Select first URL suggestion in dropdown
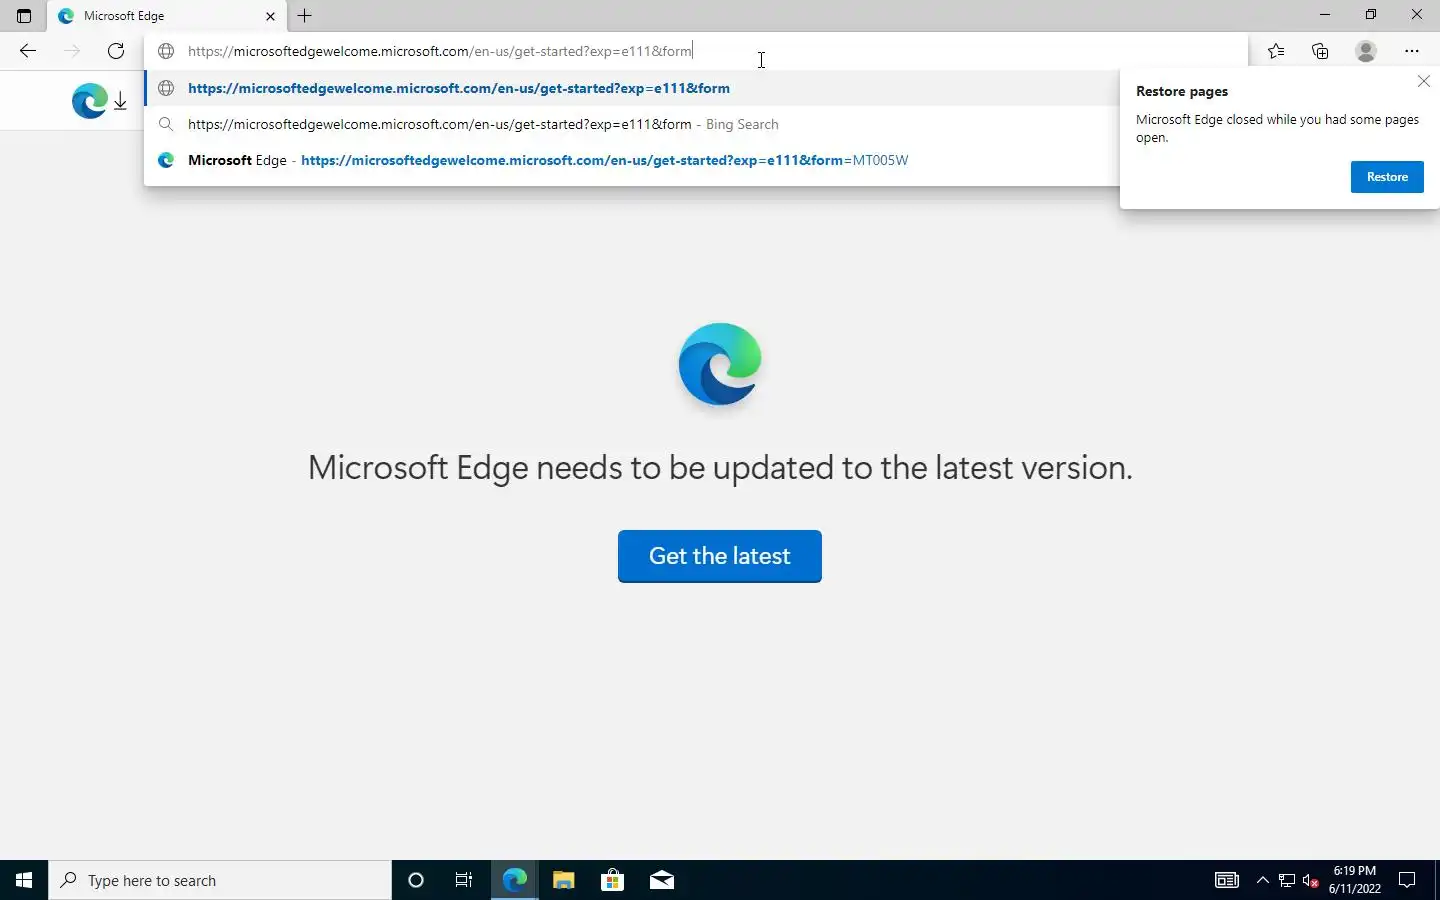Image resolution: width=1440 pixels, height=900 pixels. (632, 88)
